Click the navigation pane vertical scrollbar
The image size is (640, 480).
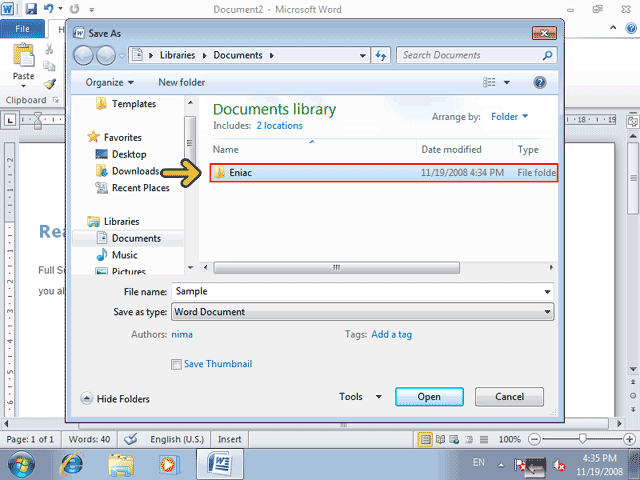click(x=190, y=143)
